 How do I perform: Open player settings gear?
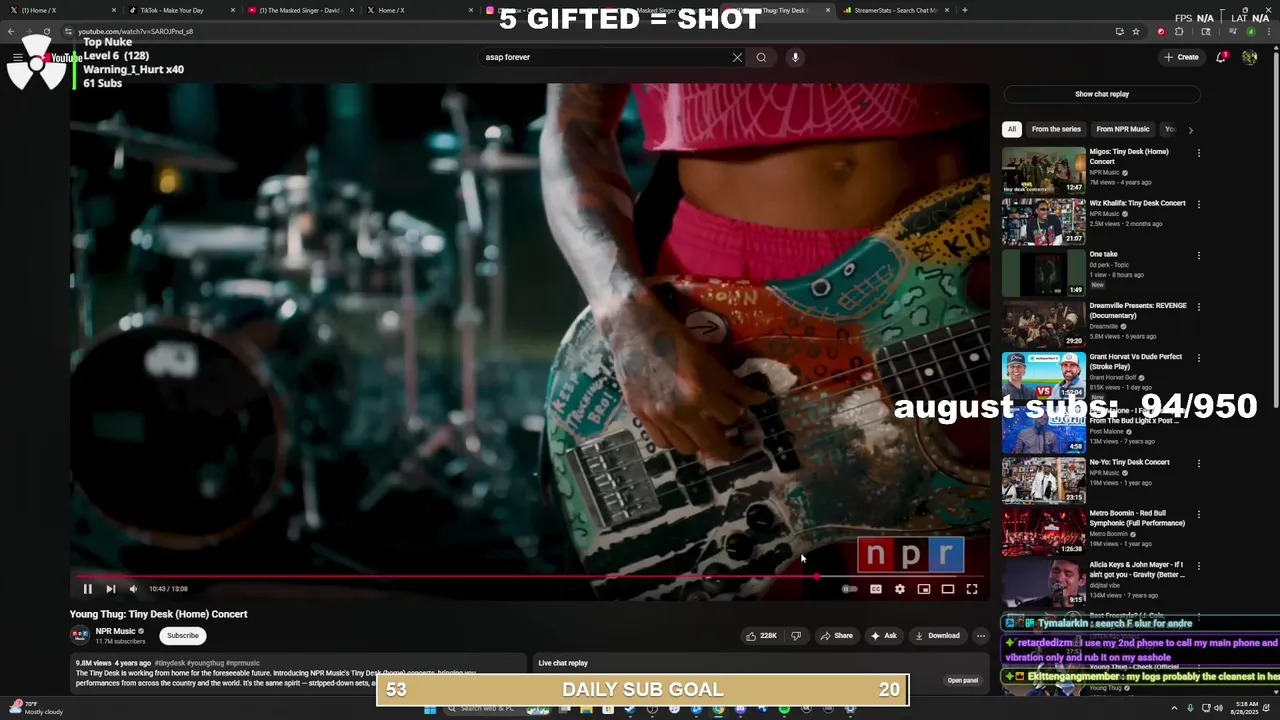(900, 589)
